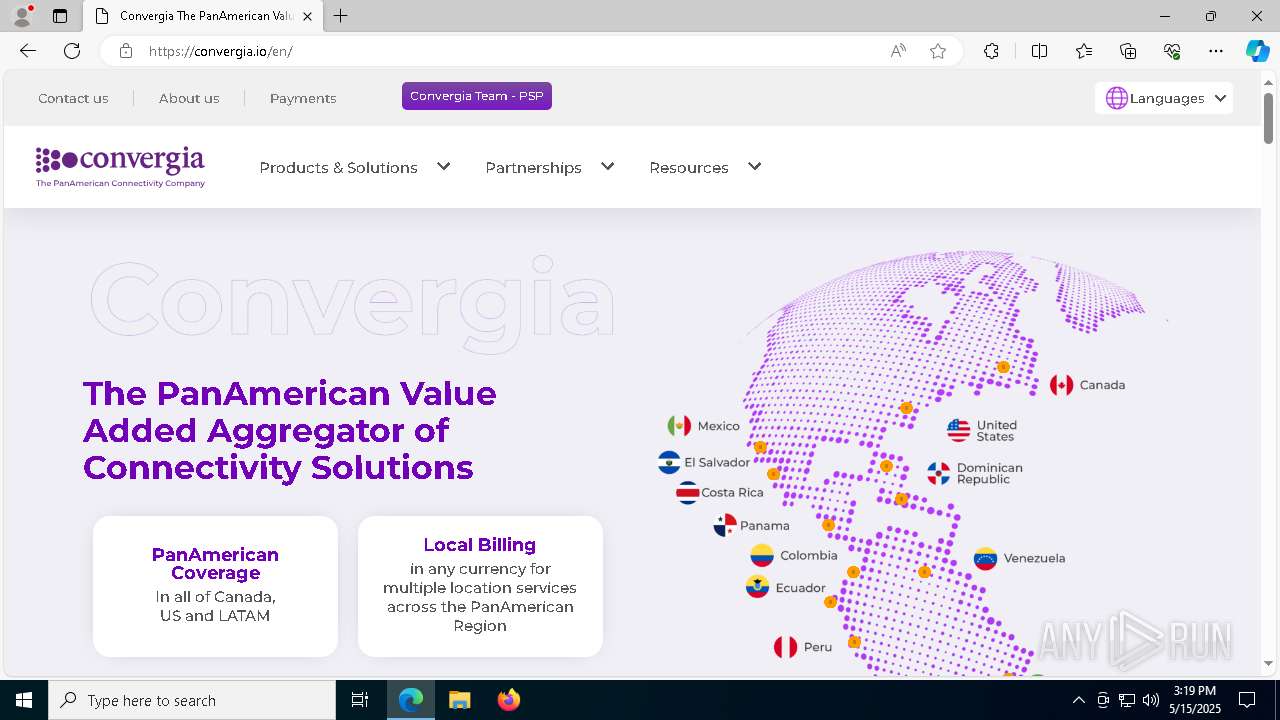The image size is (1280, 720).
Task: View site information lock icon
Action: pos(126,51)
